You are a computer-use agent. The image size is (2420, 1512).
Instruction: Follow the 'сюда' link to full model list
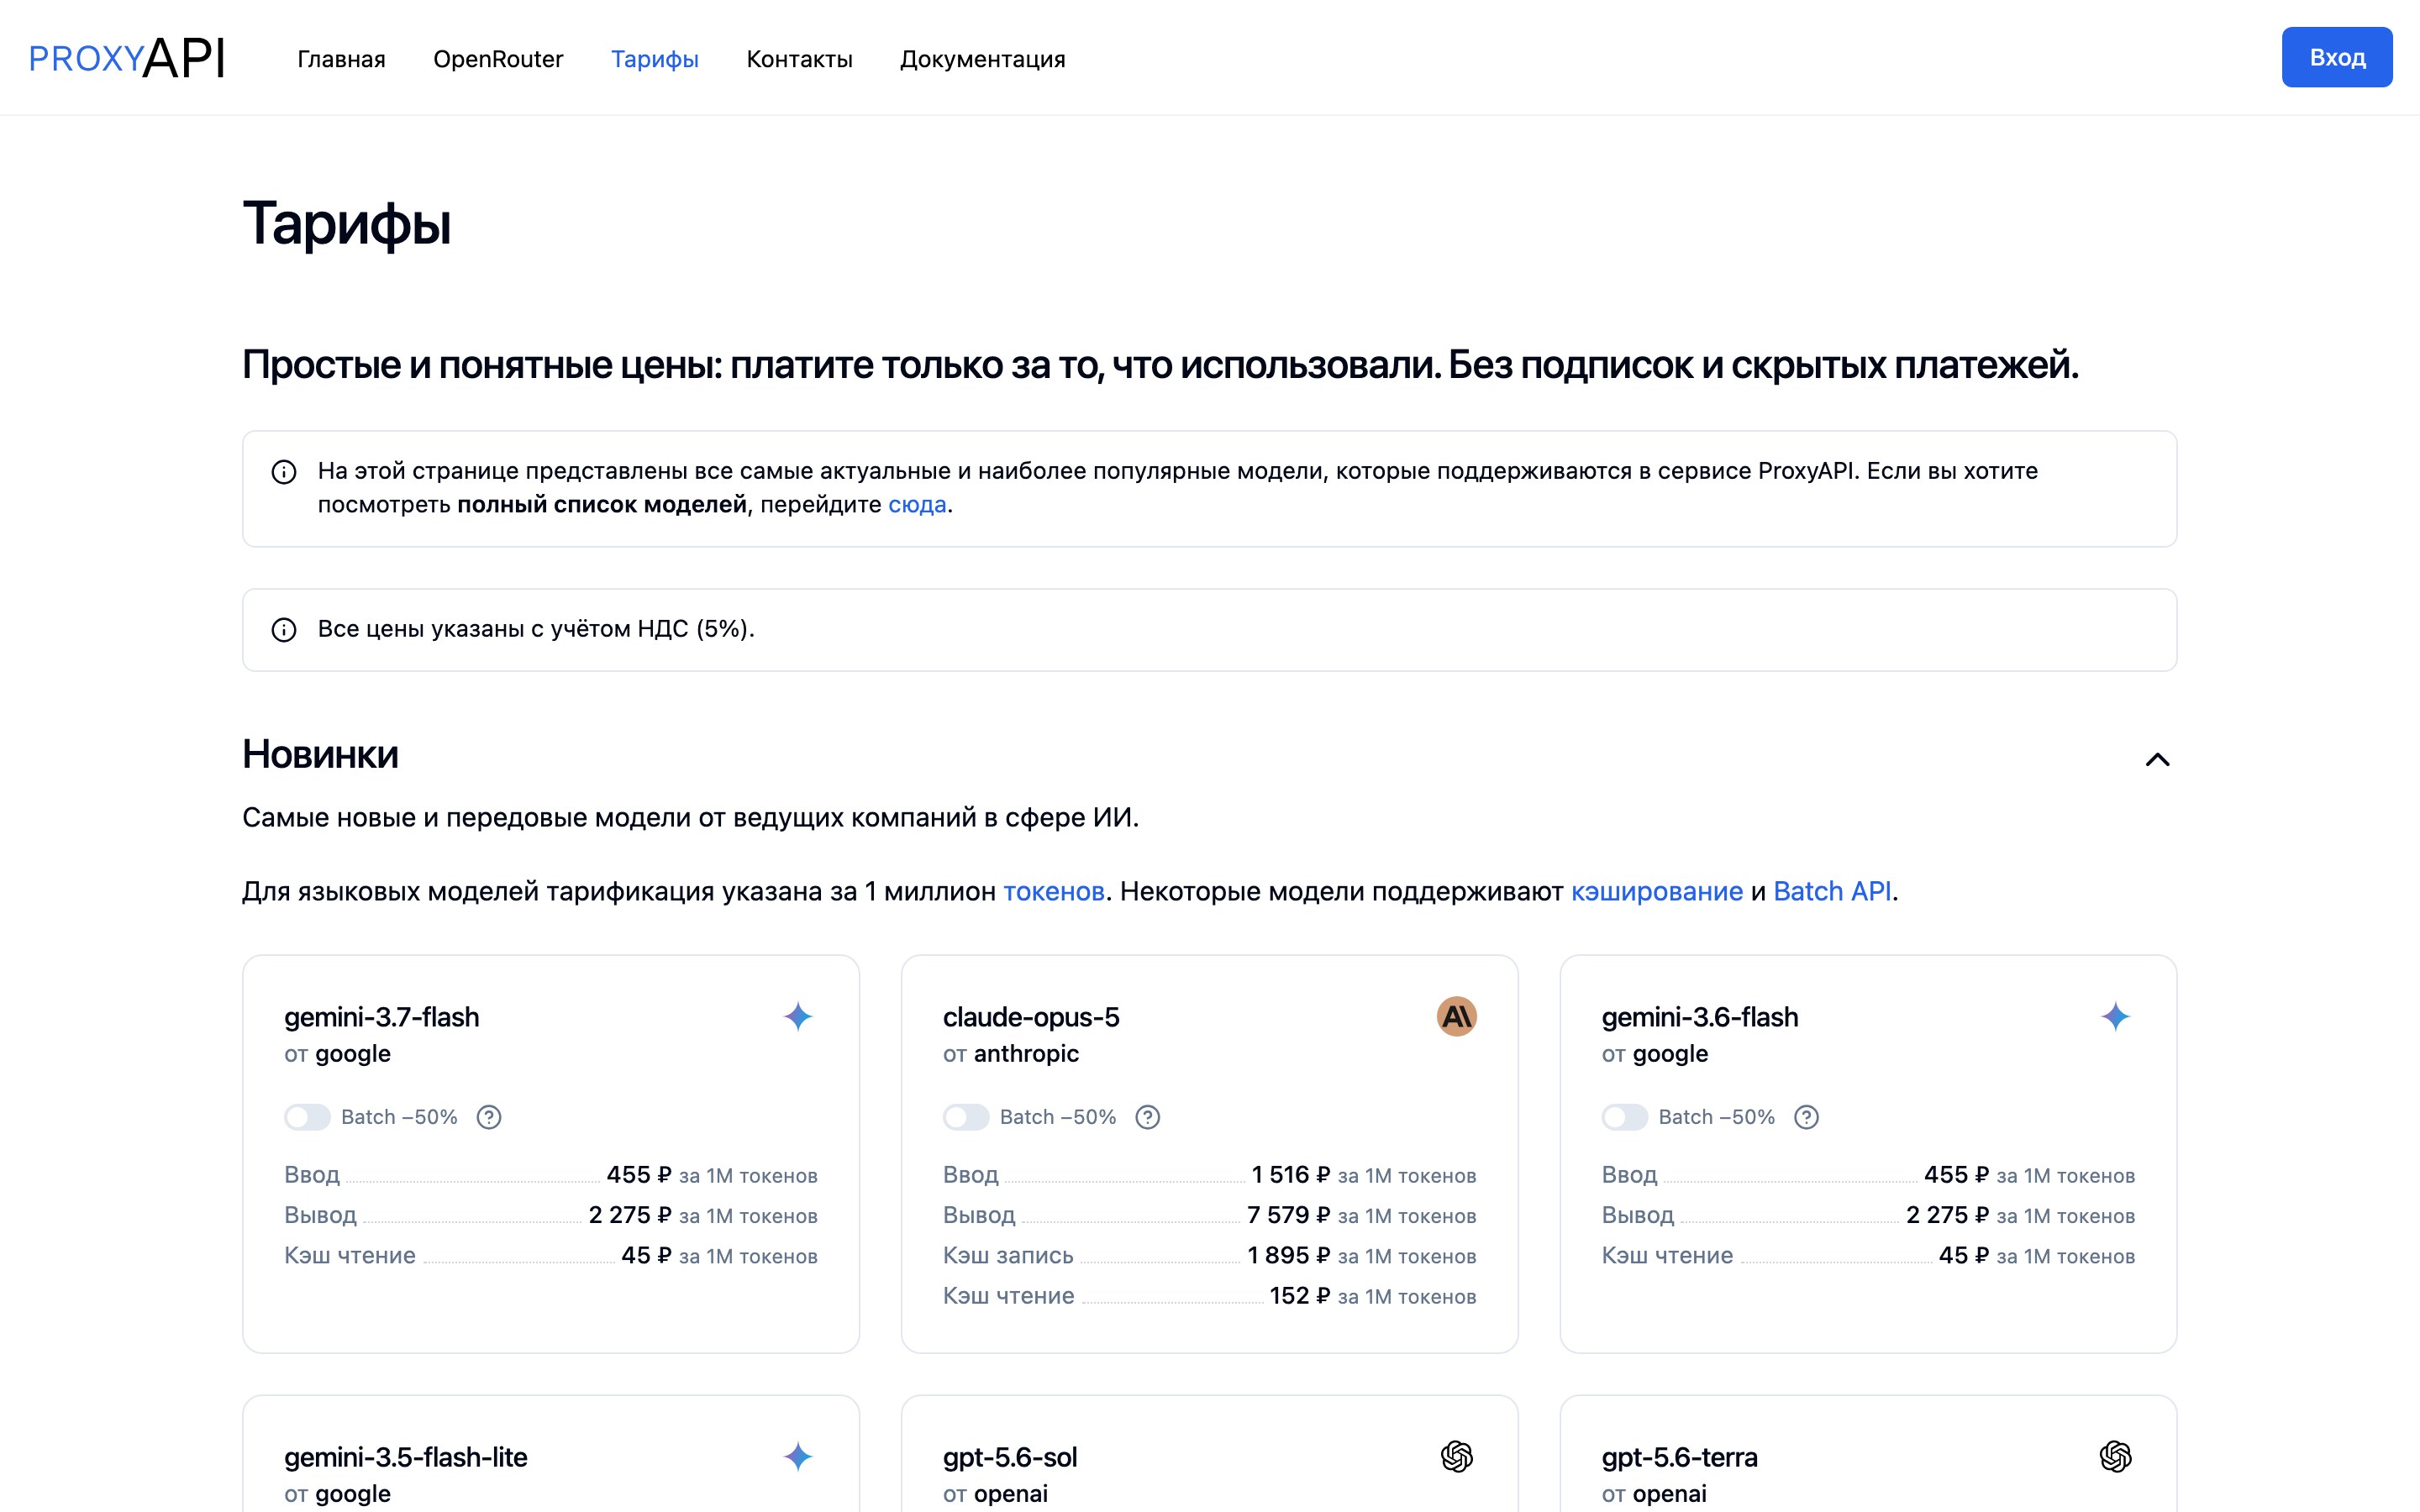[917, 504]
